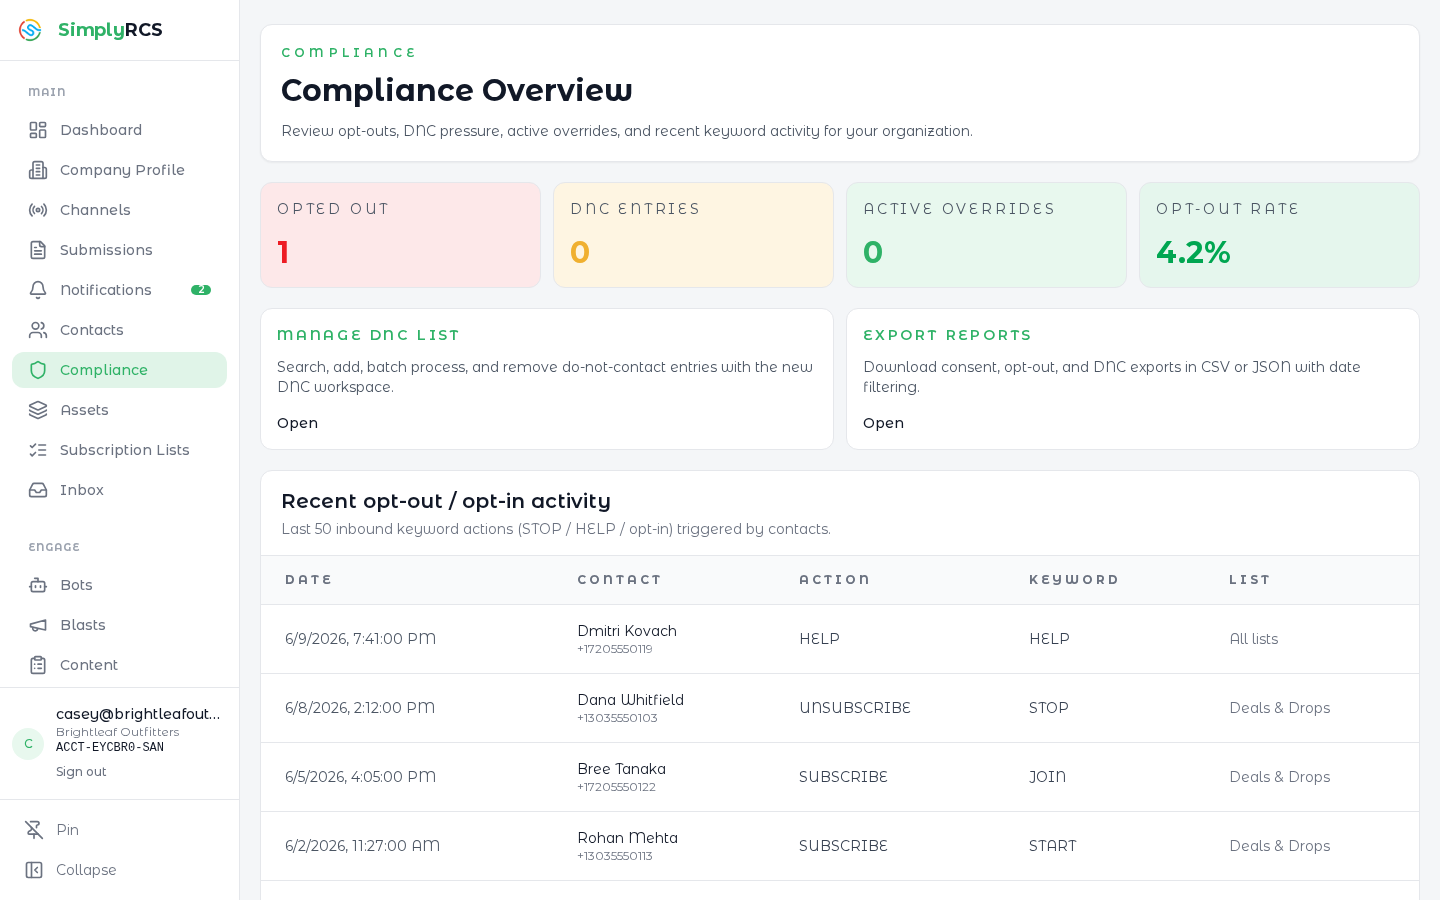Click the Inbox tray icon
The image size is (1440, 900).
pyautogui.click(x=38, y=490)
